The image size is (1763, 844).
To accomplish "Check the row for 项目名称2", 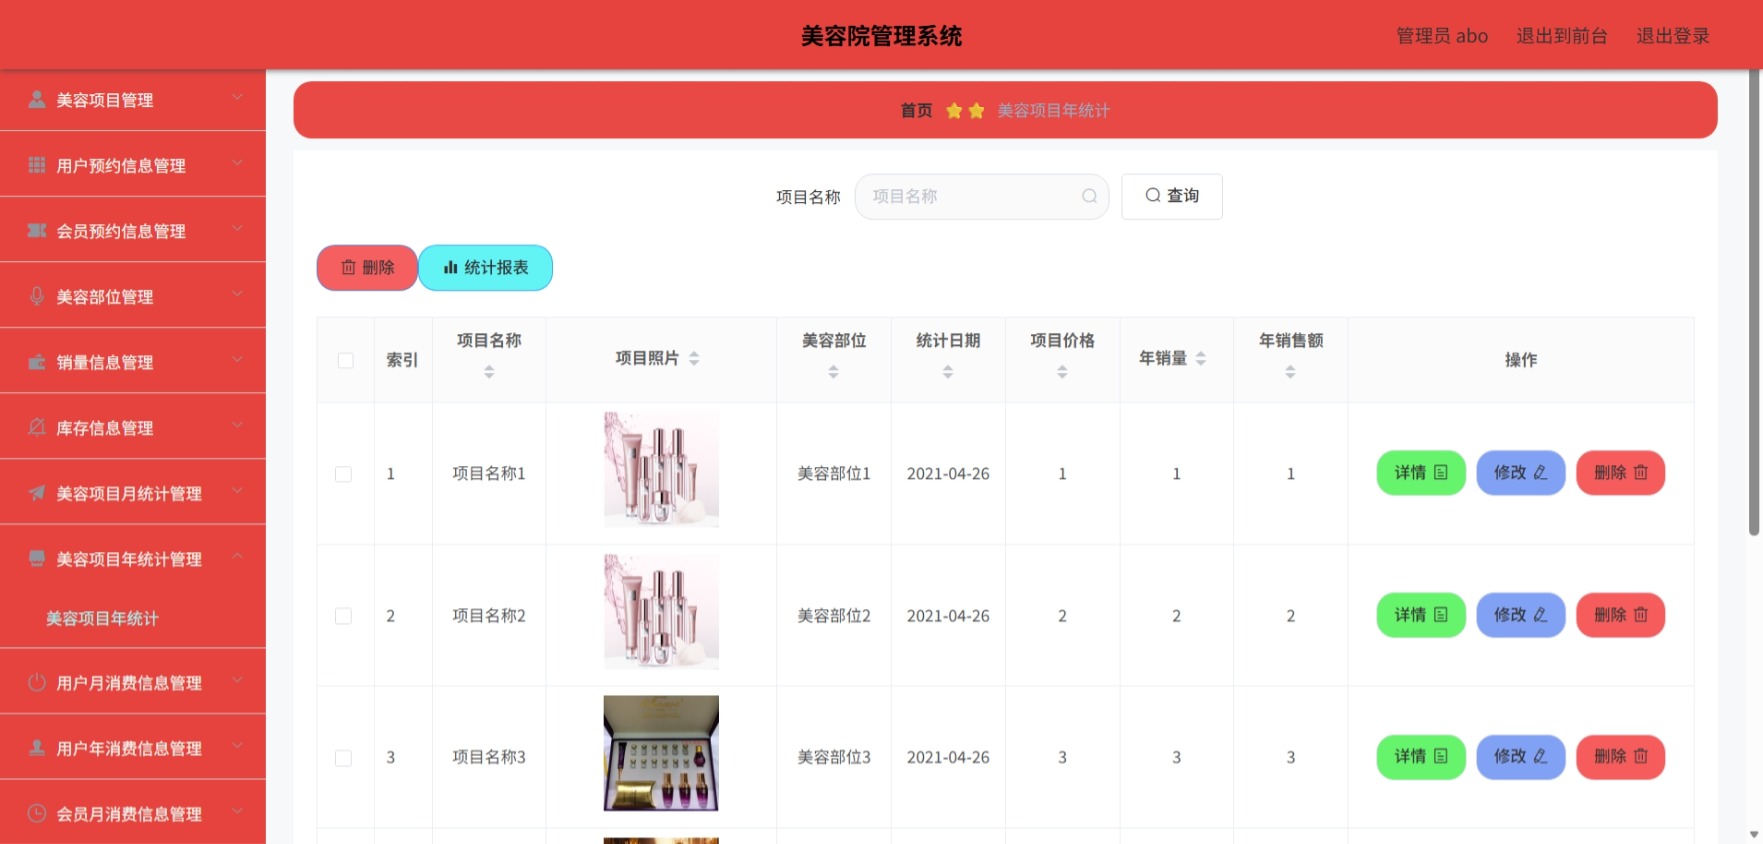I will [x=343, y=616].
